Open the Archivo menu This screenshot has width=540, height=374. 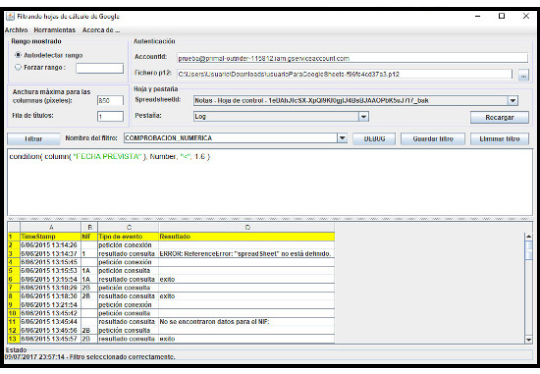[16, 30]
